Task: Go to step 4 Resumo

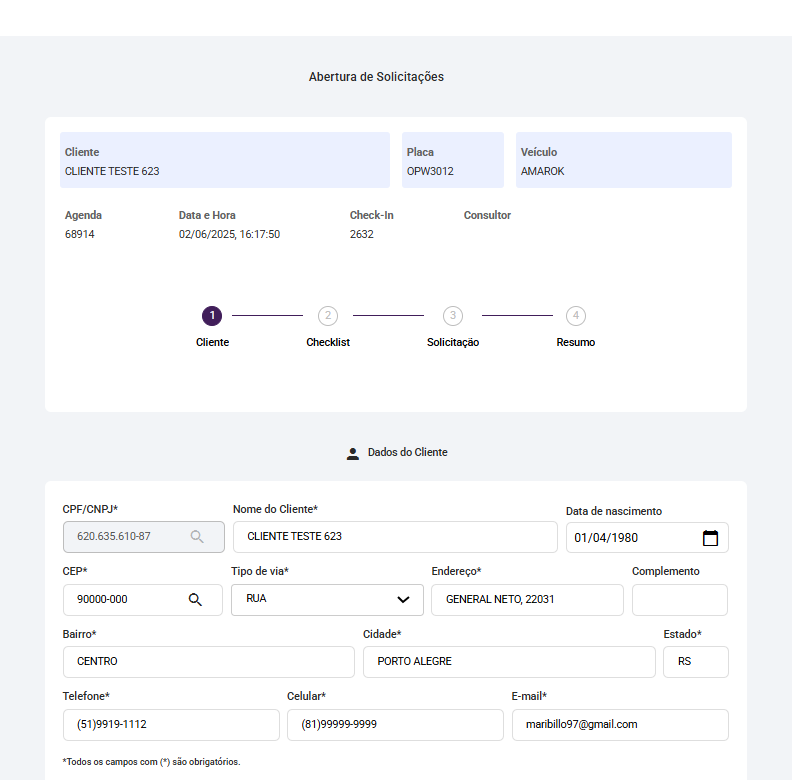Action: point(576,316)
